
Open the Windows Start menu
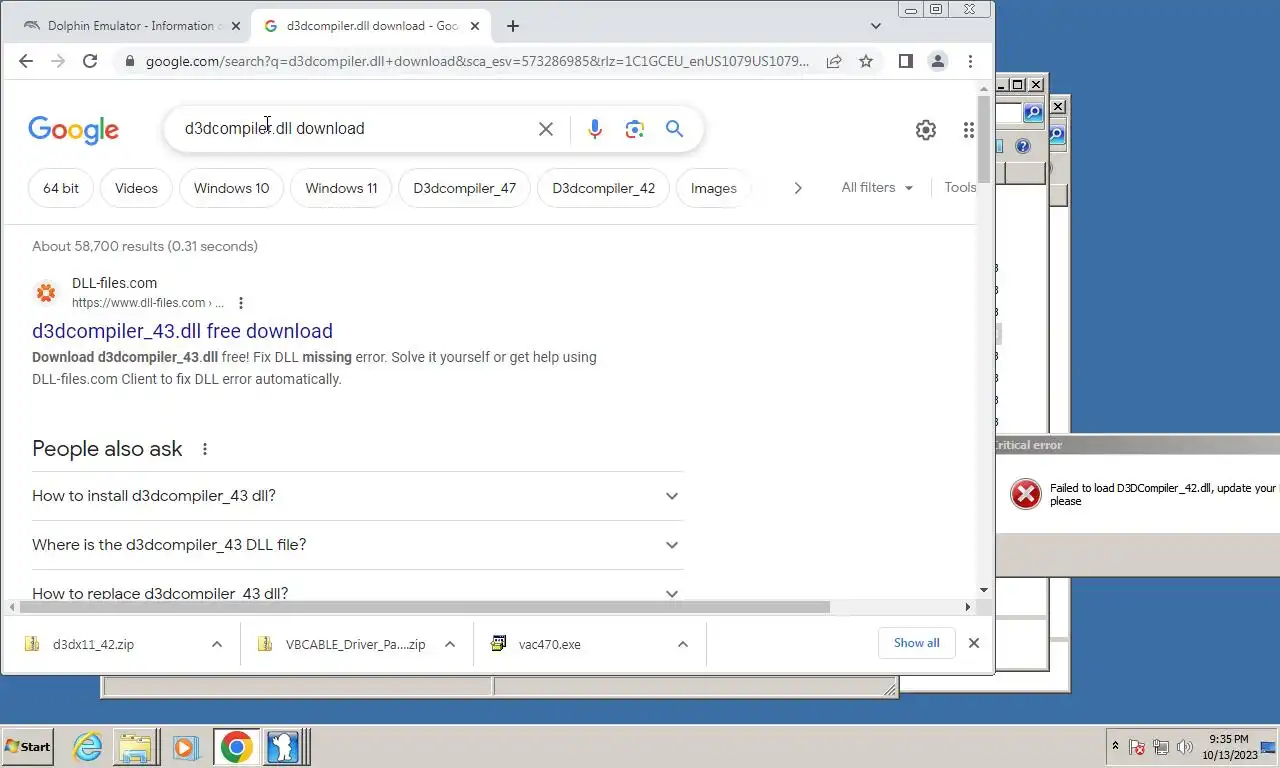tap(28, 747)
